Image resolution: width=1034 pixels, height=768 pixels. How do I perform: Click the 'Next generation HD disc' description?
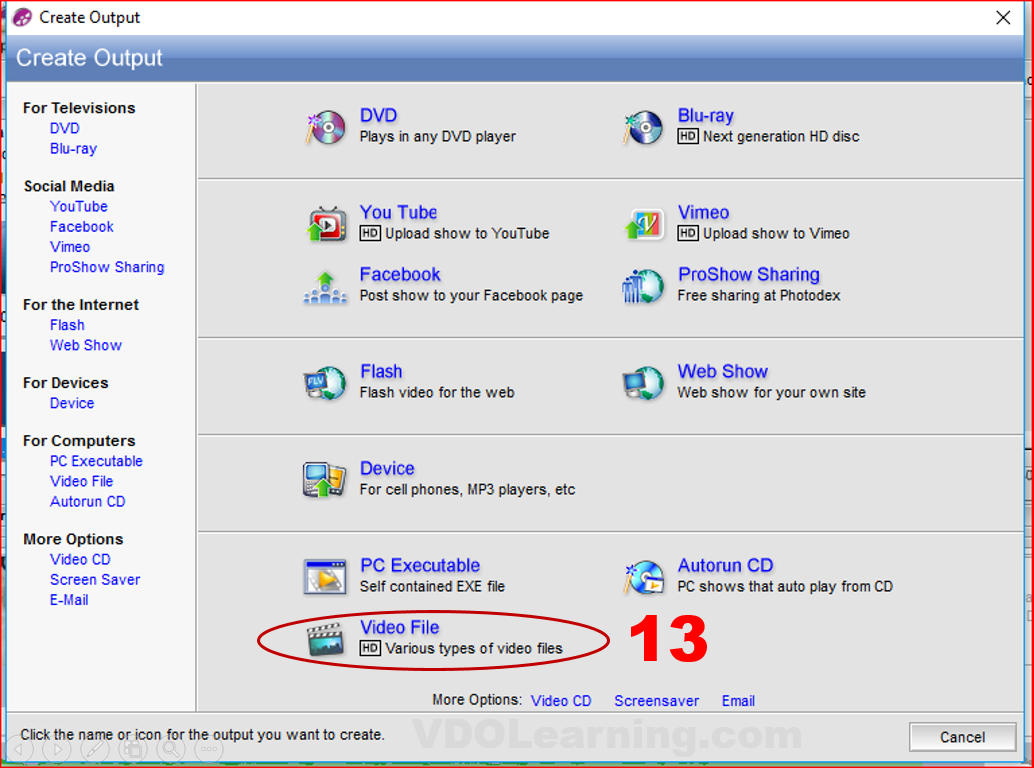pyautogui.click(x=781, y=136)
